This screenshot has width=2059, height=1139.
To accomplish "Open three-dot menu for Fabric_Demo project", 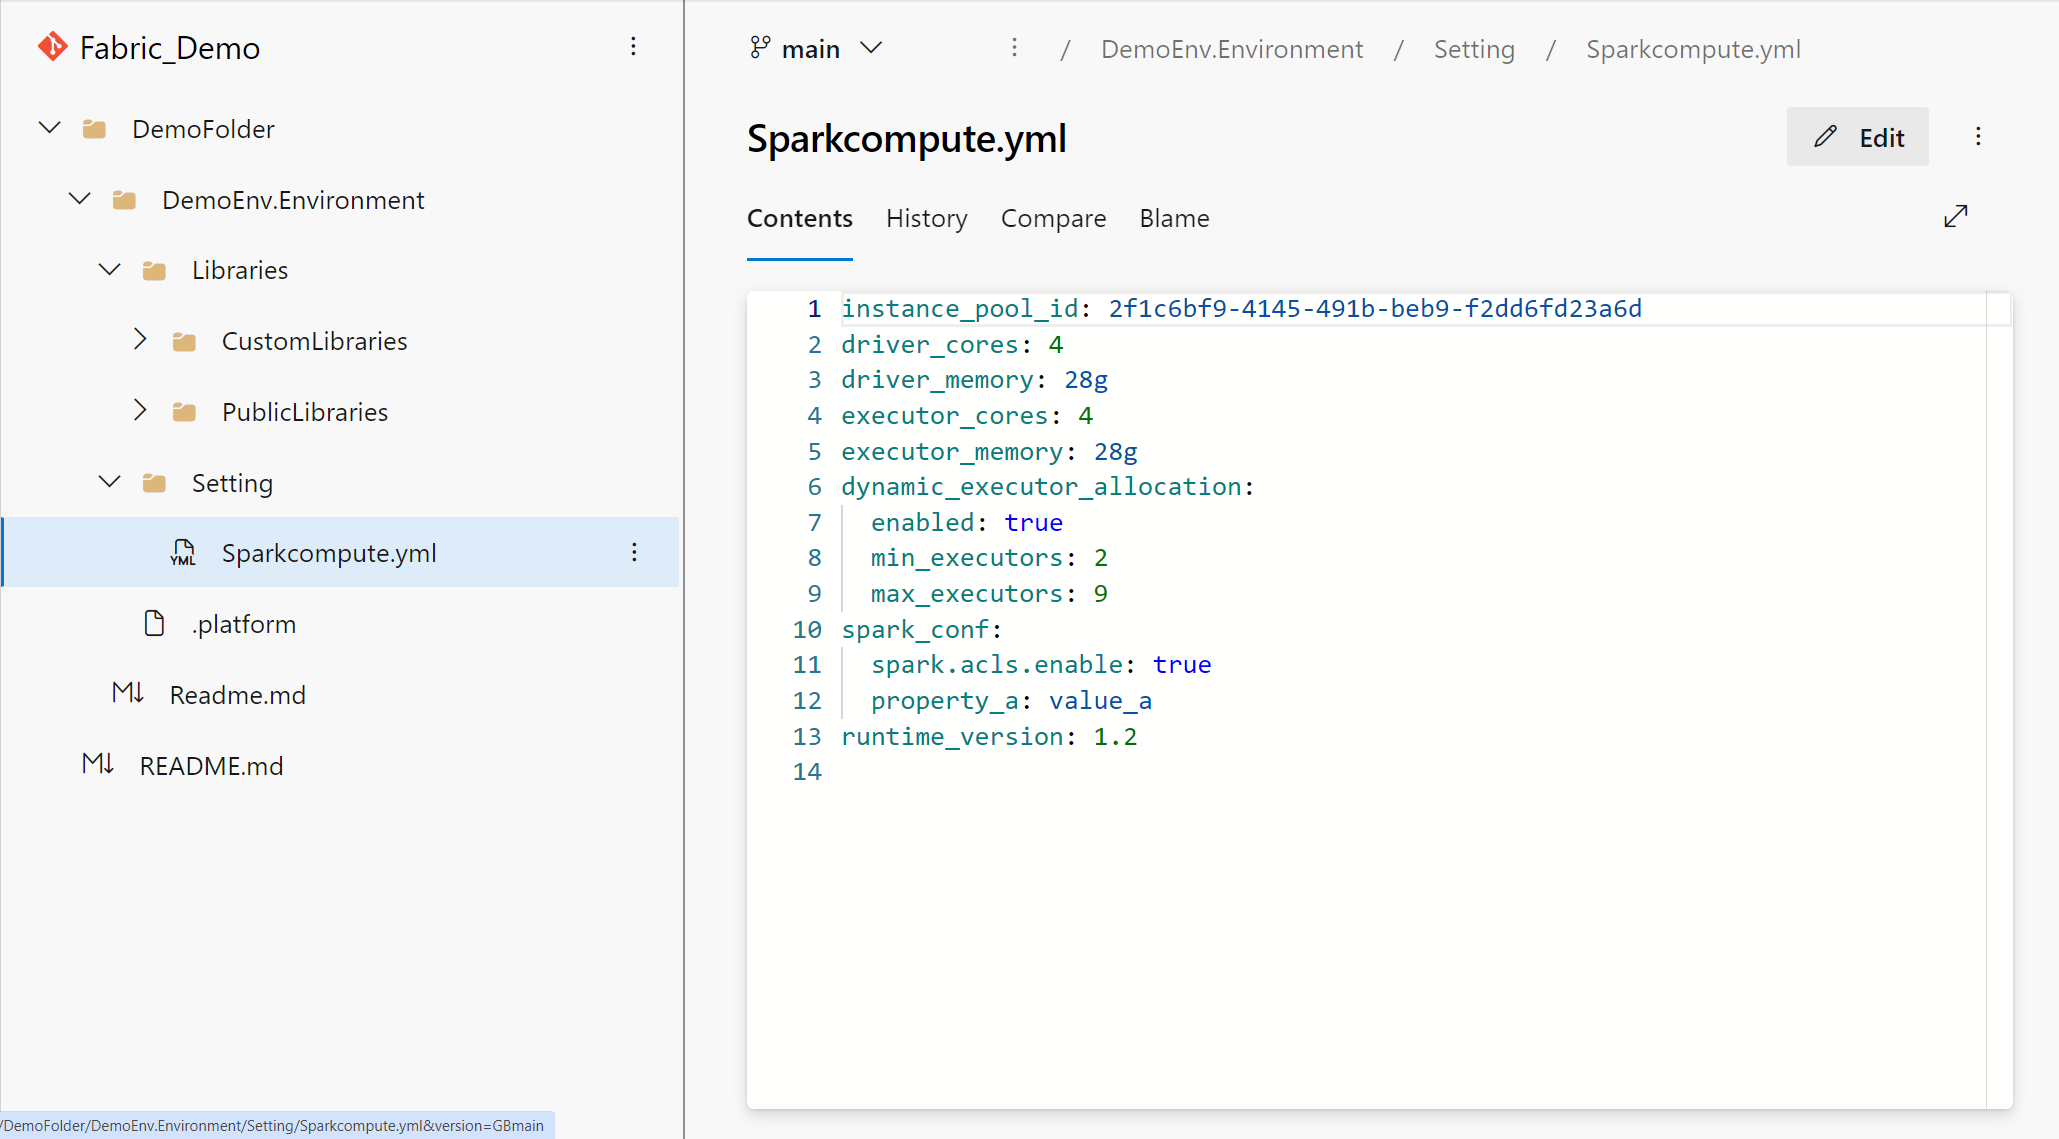I will [634, 46].
